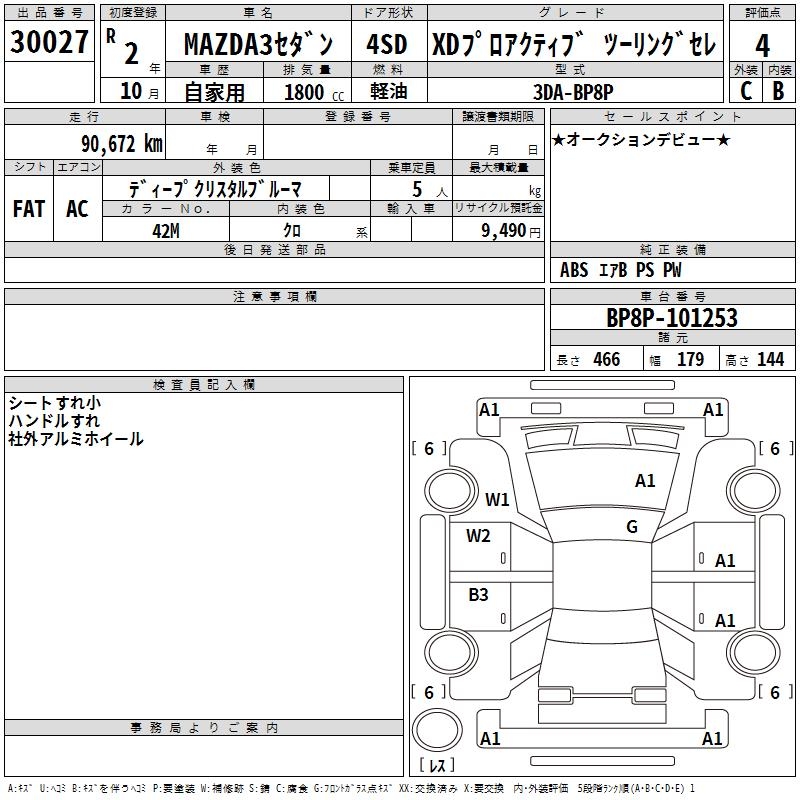The height and width of the screenshot is (800, 800).
Task: Click the height value 144
Action: (x=770, y=360)
